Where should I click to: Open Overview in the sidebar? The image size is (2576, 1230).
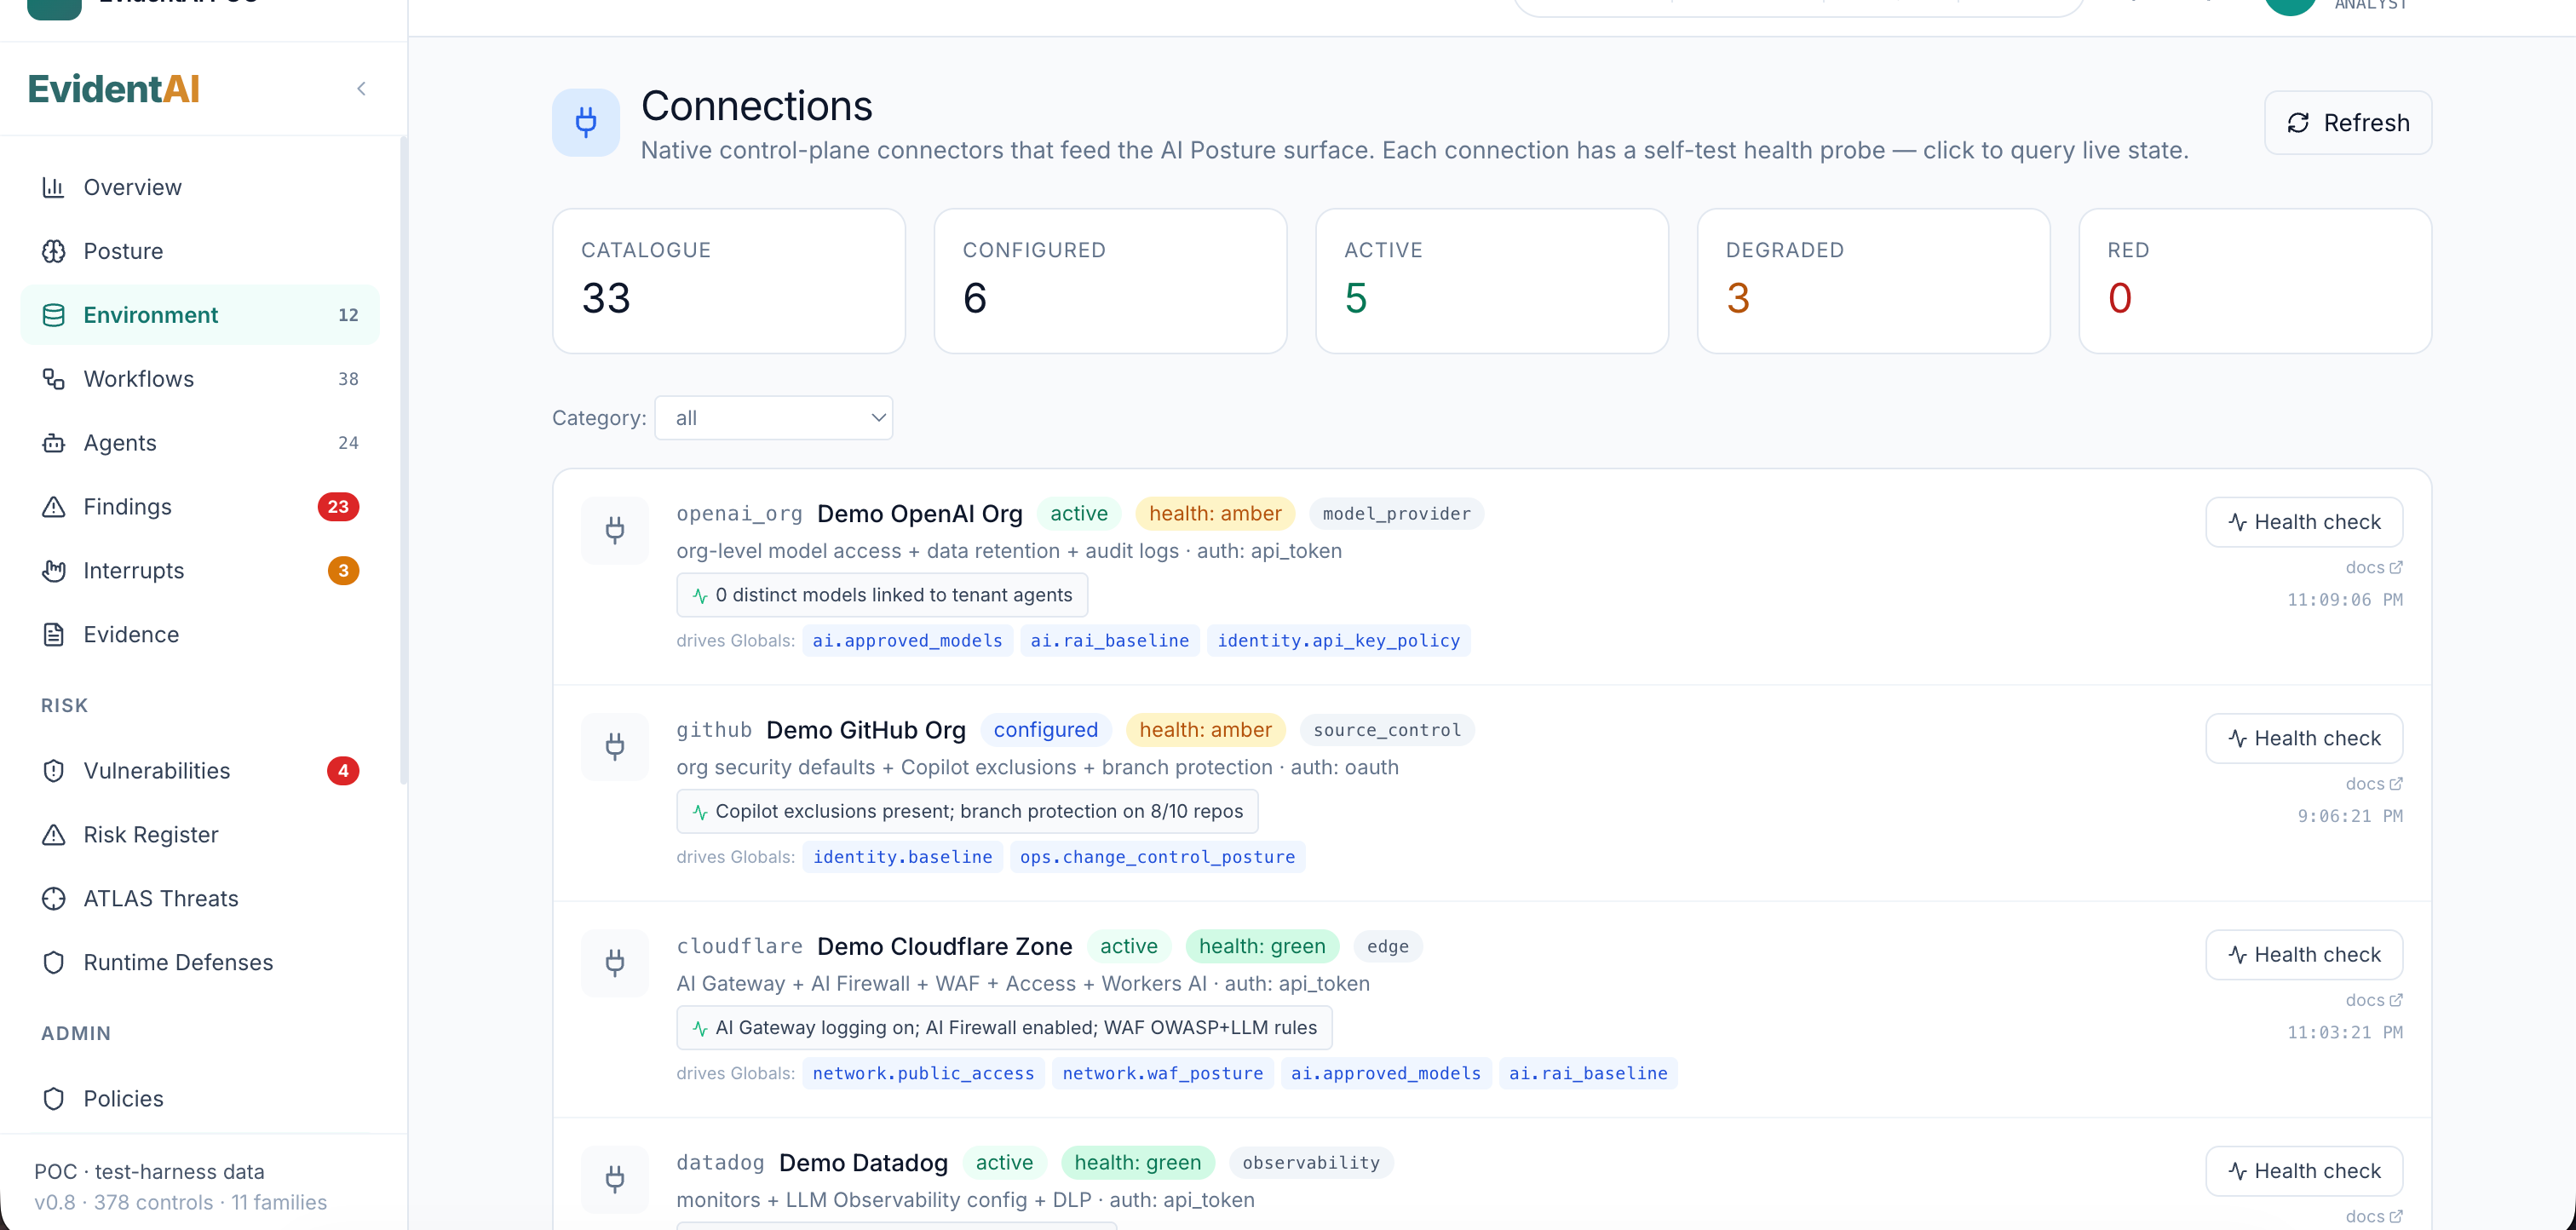[x=200, y=187]
